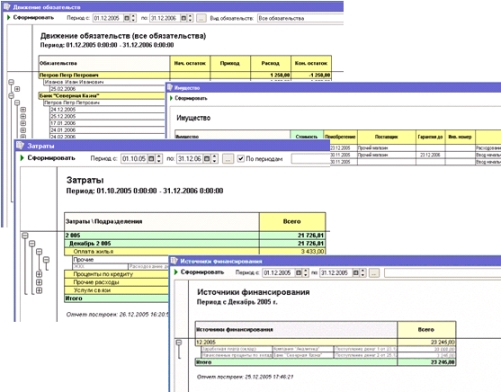Toggle the По периодам checkbox
Viewport: 501px width, 392px height.
[x=241, y=159]
